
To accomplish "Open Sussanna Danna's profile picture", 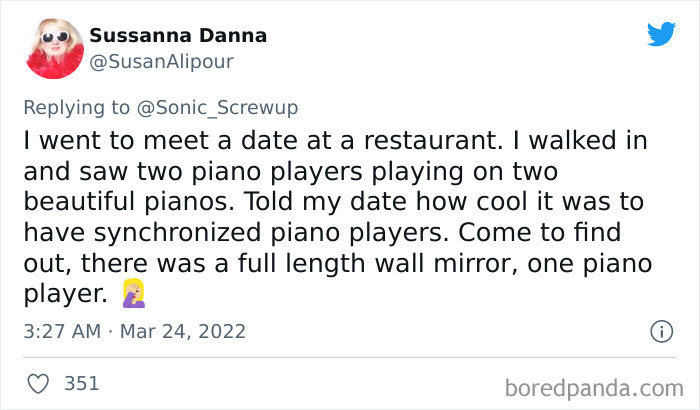I will tap(52, 48).
